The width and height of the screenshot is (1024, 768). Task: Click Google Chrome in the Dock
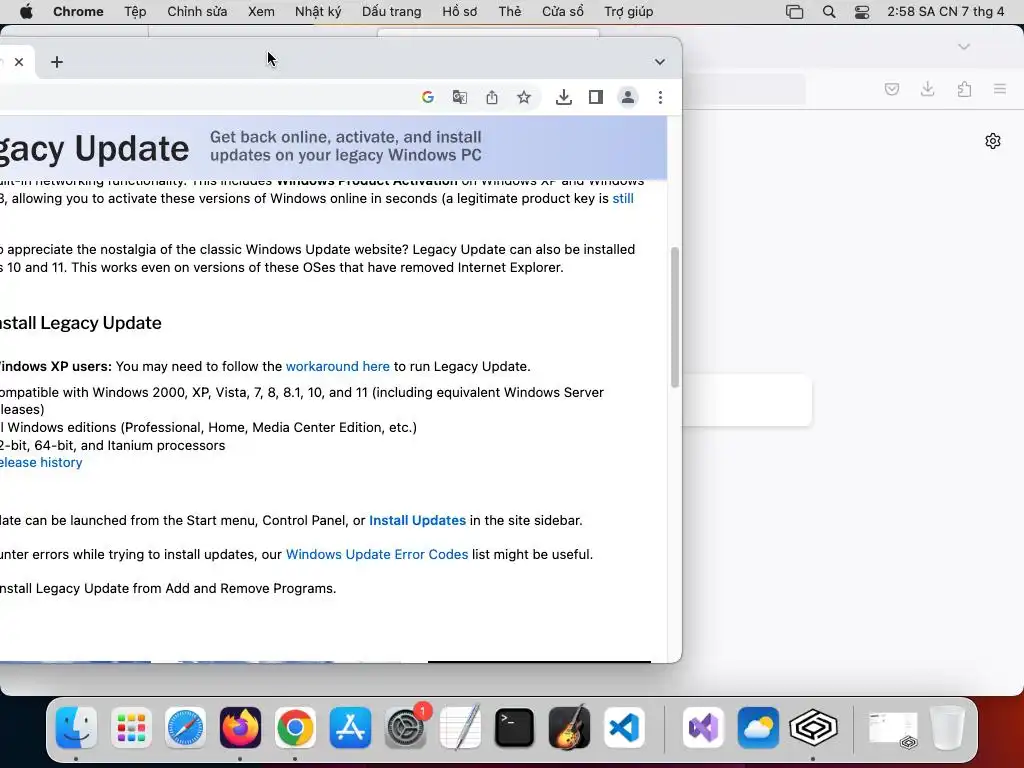(295, 728)
